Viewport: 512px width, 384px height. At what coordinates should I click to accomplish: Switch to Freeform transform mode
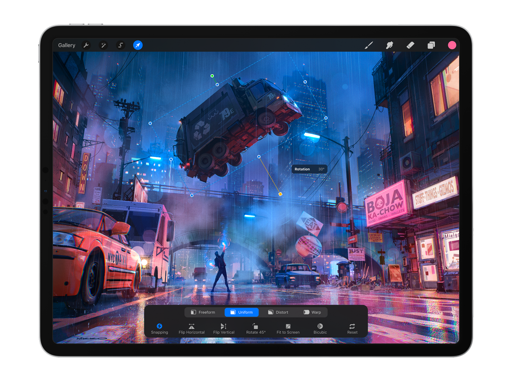point(203,312)
